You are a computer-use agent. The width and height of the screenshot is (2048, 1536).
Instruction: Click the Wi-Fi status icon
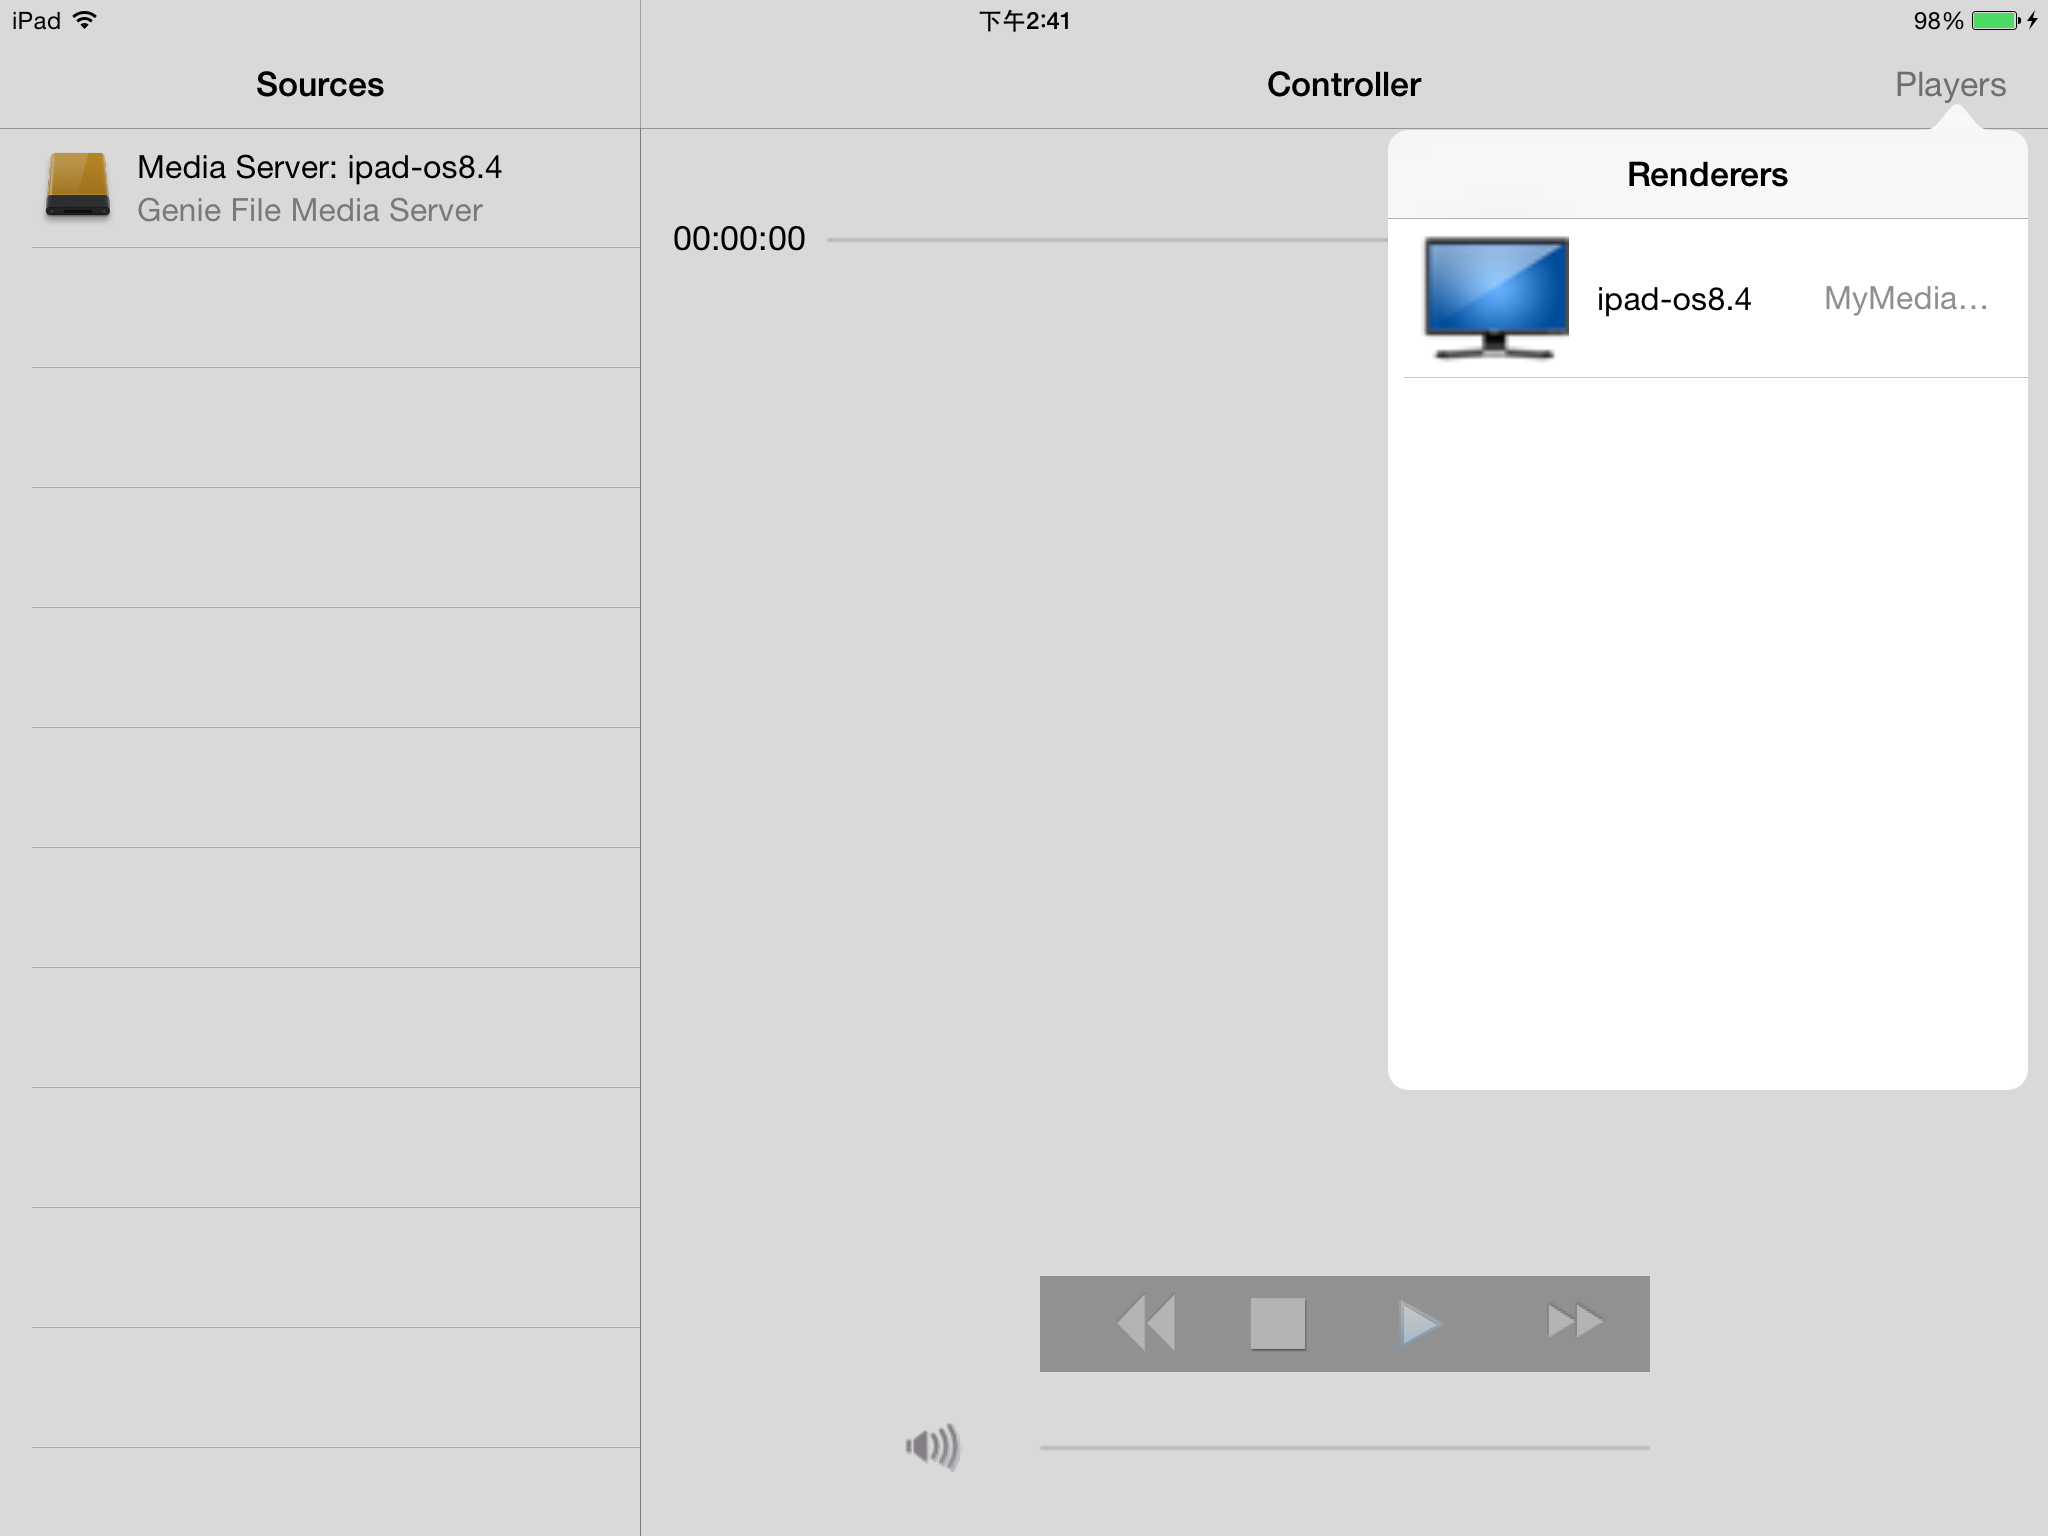pos(85,20)
